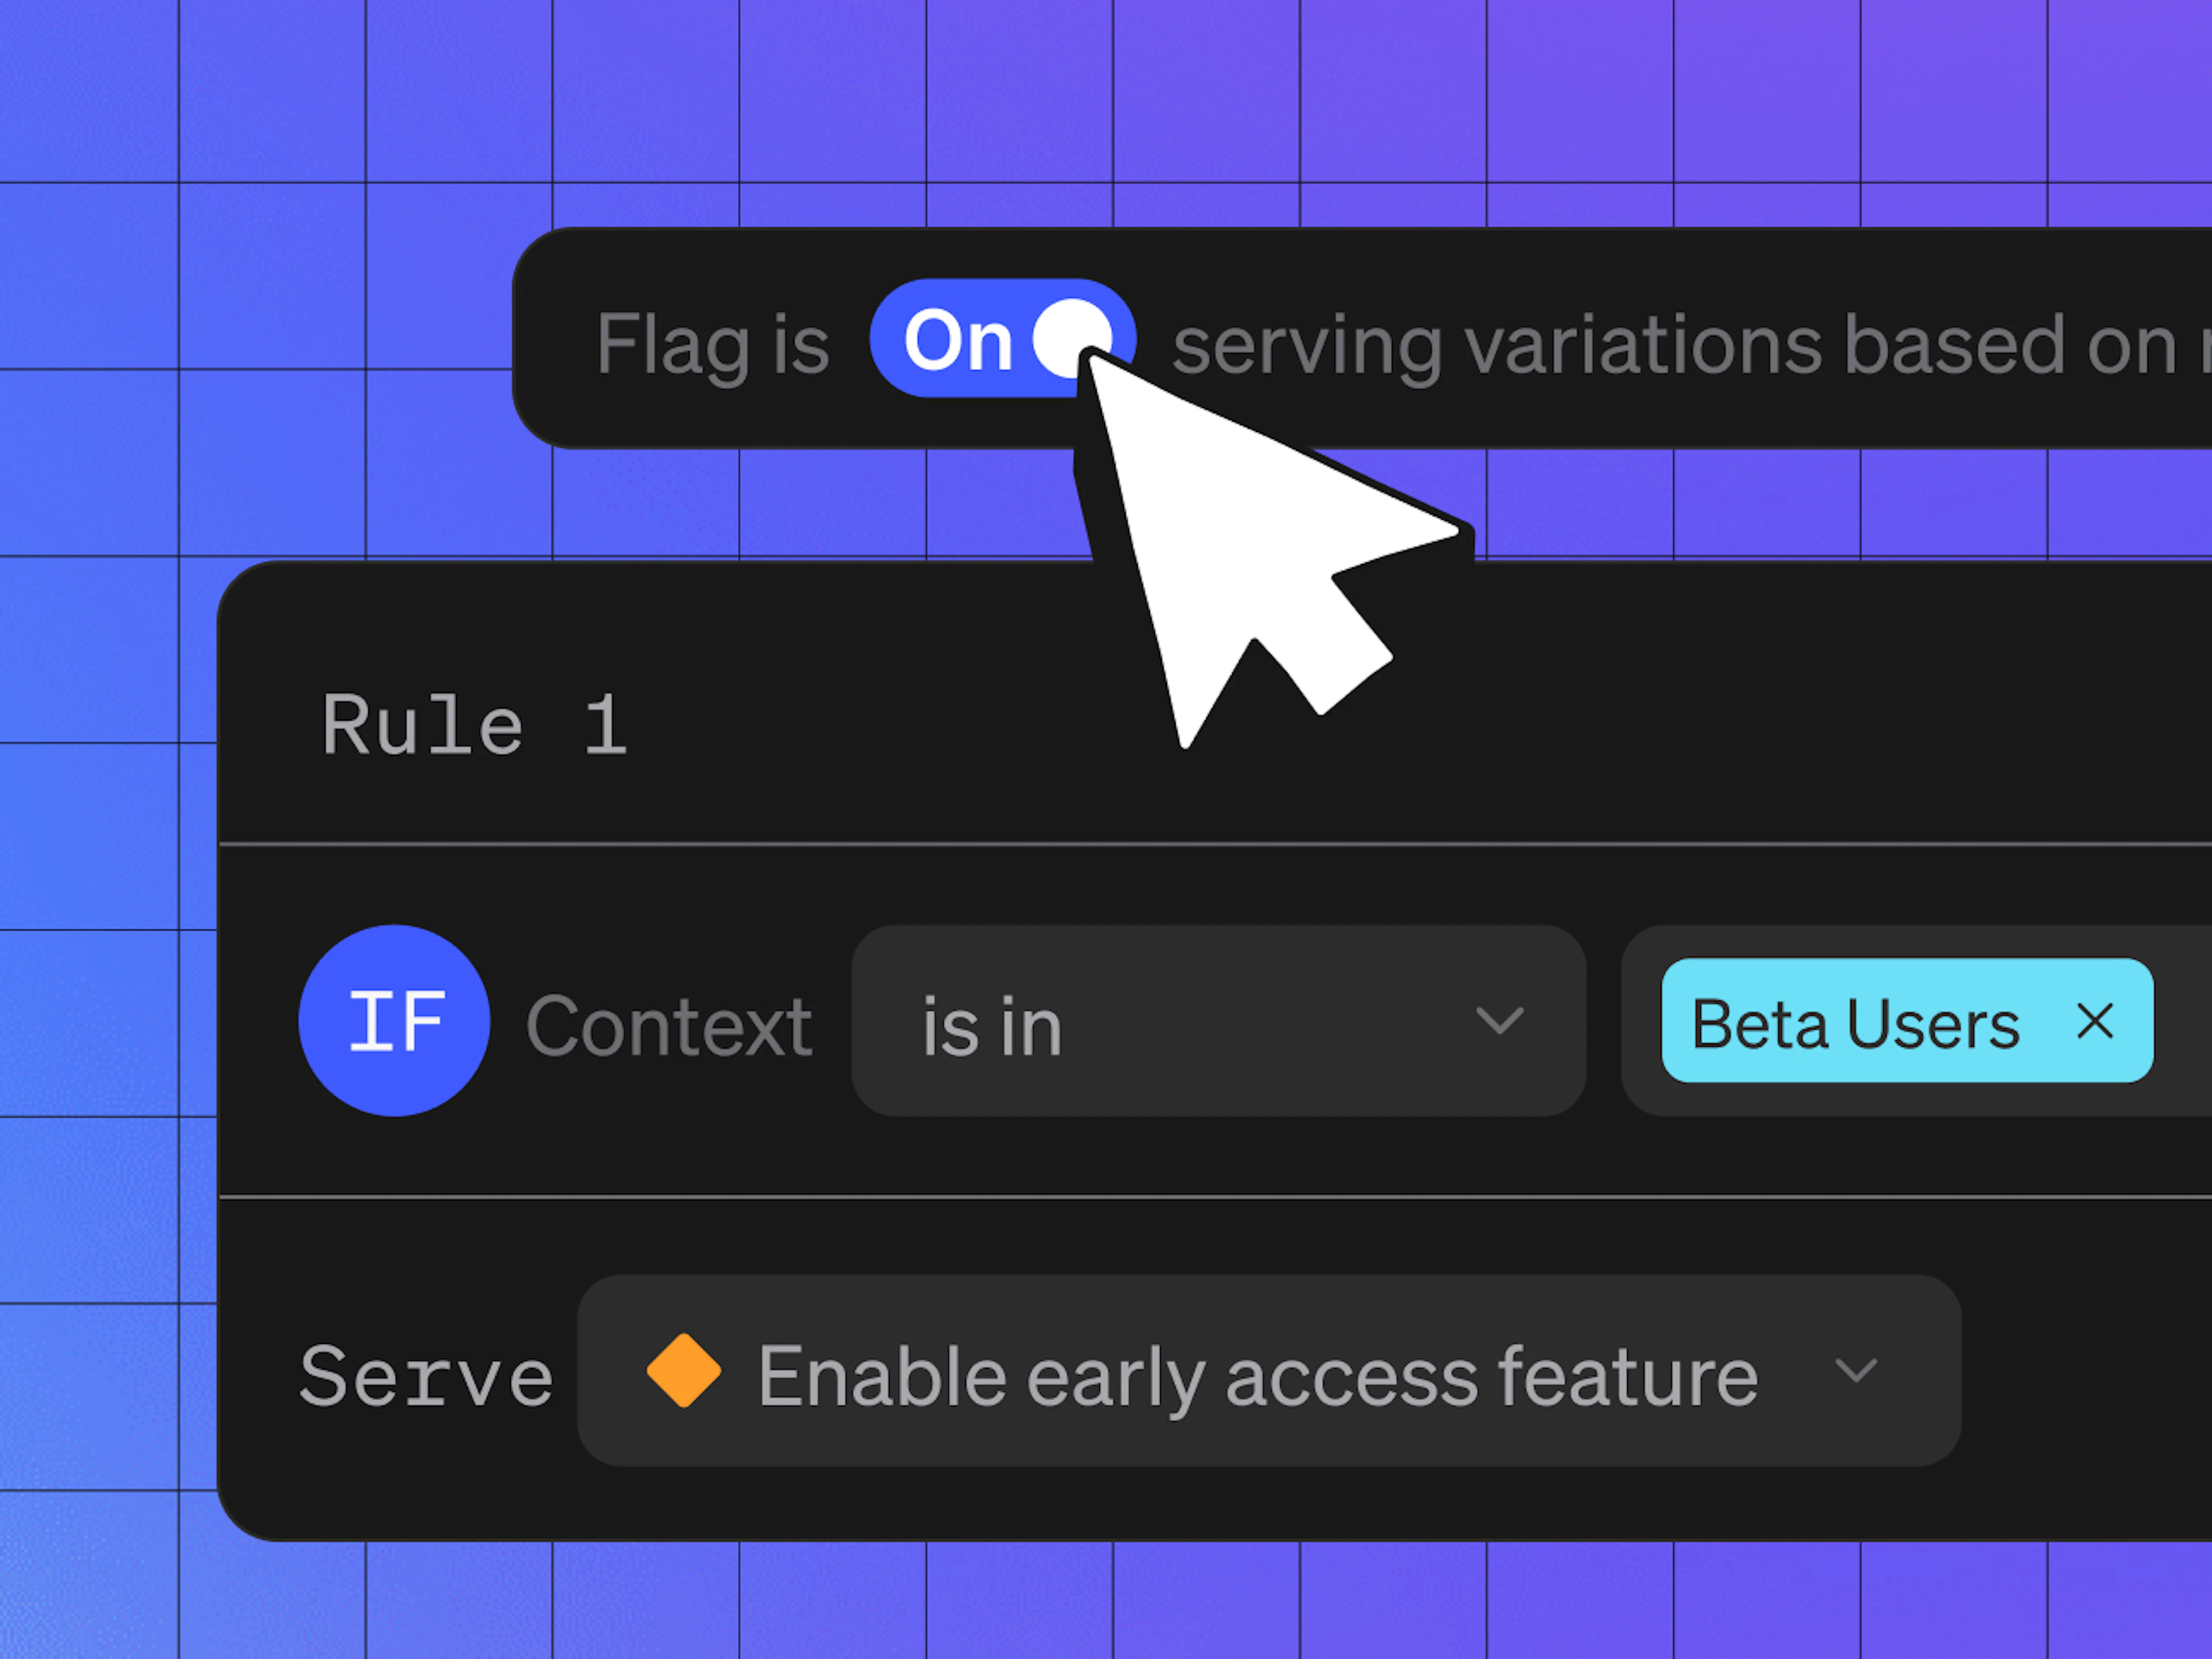Click 'is in' operator text
This screenshot has width=2212, height=1659.
991,1026
